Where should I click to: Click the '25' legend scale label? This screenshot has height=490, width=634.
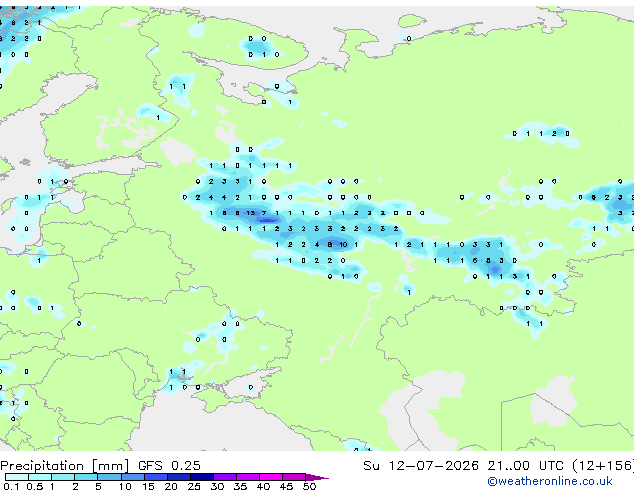click(x=194, y=486)
